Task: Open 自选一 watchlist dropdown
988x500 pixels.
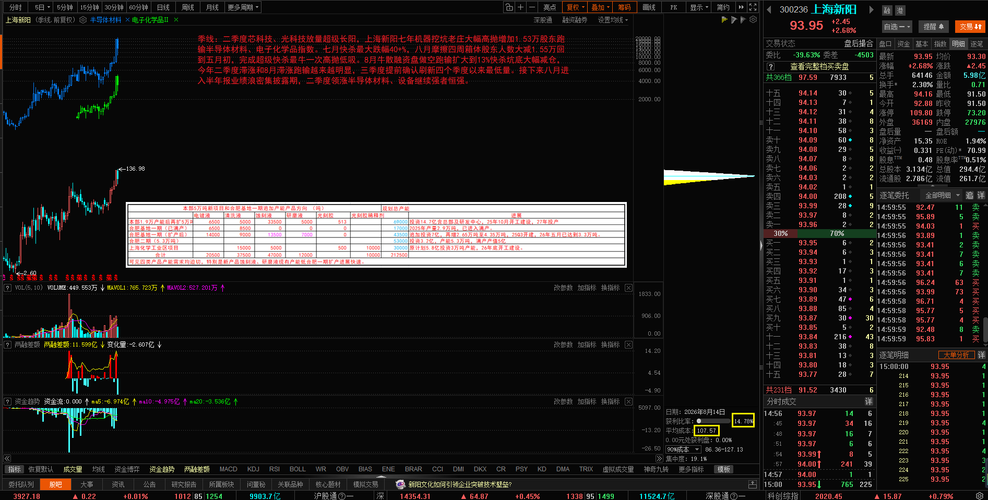Action: pyautogui.click(x=897, y=26)
